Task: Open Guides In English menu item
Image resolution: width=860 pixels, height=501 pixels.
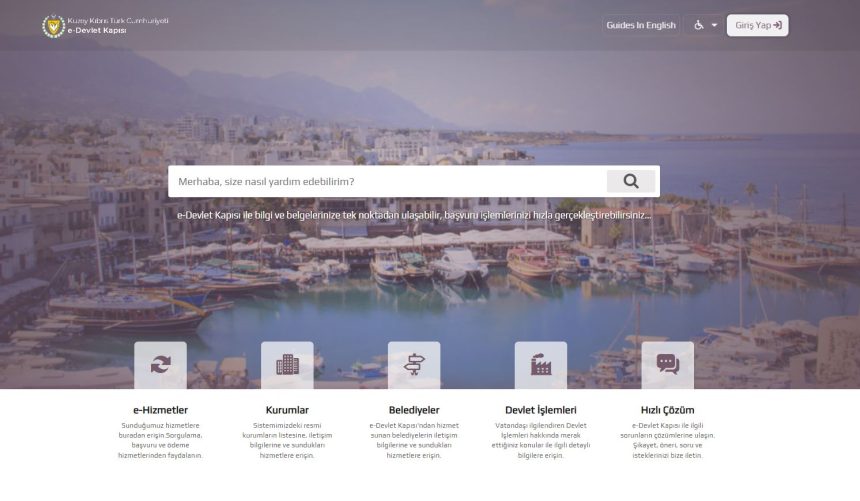Action: tap(641, 25)
